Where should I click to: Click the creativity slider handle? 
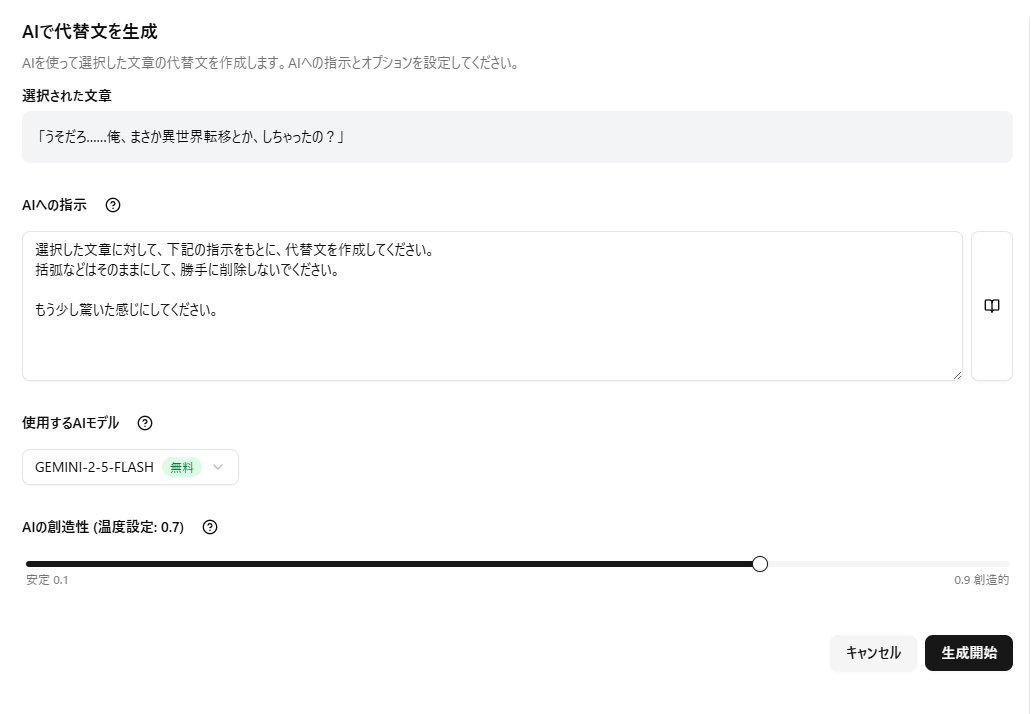pyautogui.click(x=760, y=564)
